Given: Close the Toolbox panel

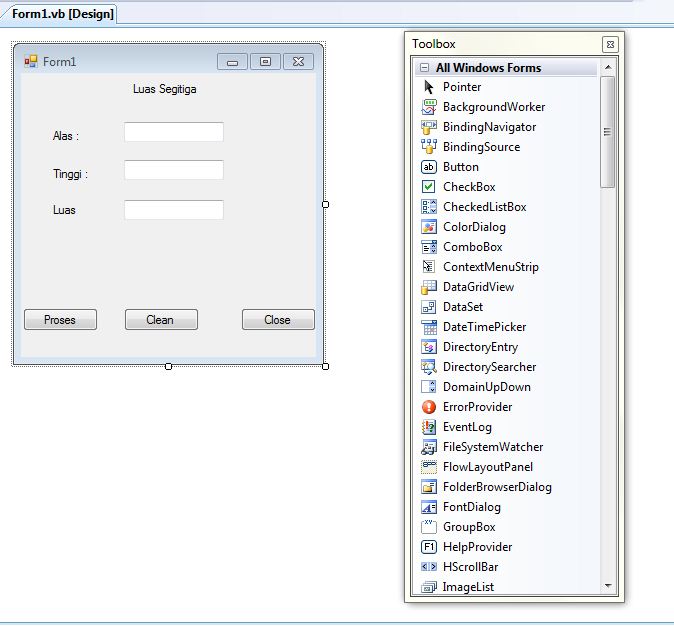Looking at the screenshot, I should tap(610, 44).
